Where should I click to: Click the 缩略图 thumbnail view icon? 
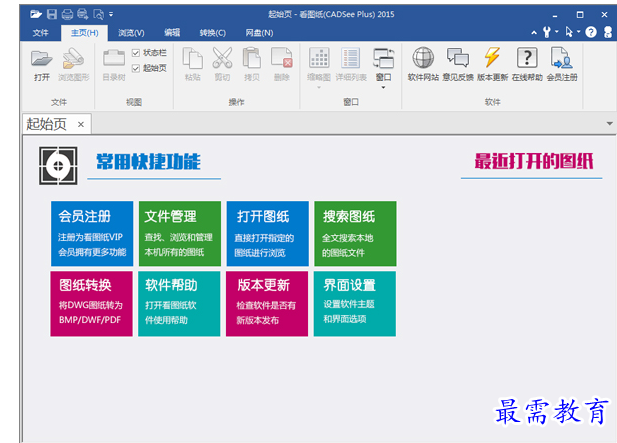click(319, 58)
